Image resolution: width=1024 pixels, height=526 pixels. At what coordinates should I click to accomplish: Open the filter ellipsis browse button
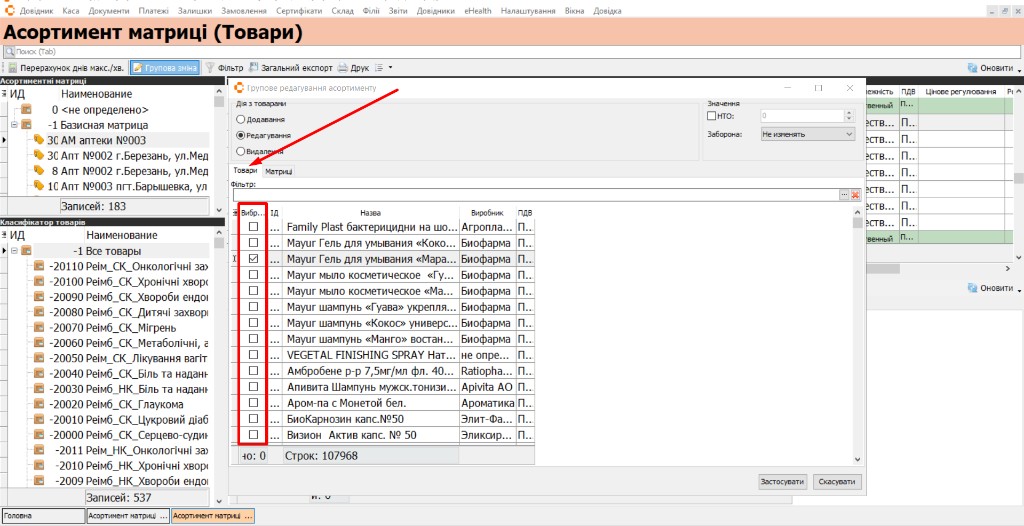[x=844, y=195]
